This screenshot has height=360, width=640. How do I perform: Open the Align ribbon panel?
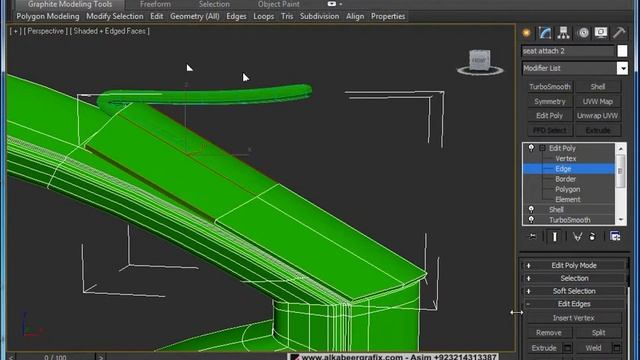[355, 16]
